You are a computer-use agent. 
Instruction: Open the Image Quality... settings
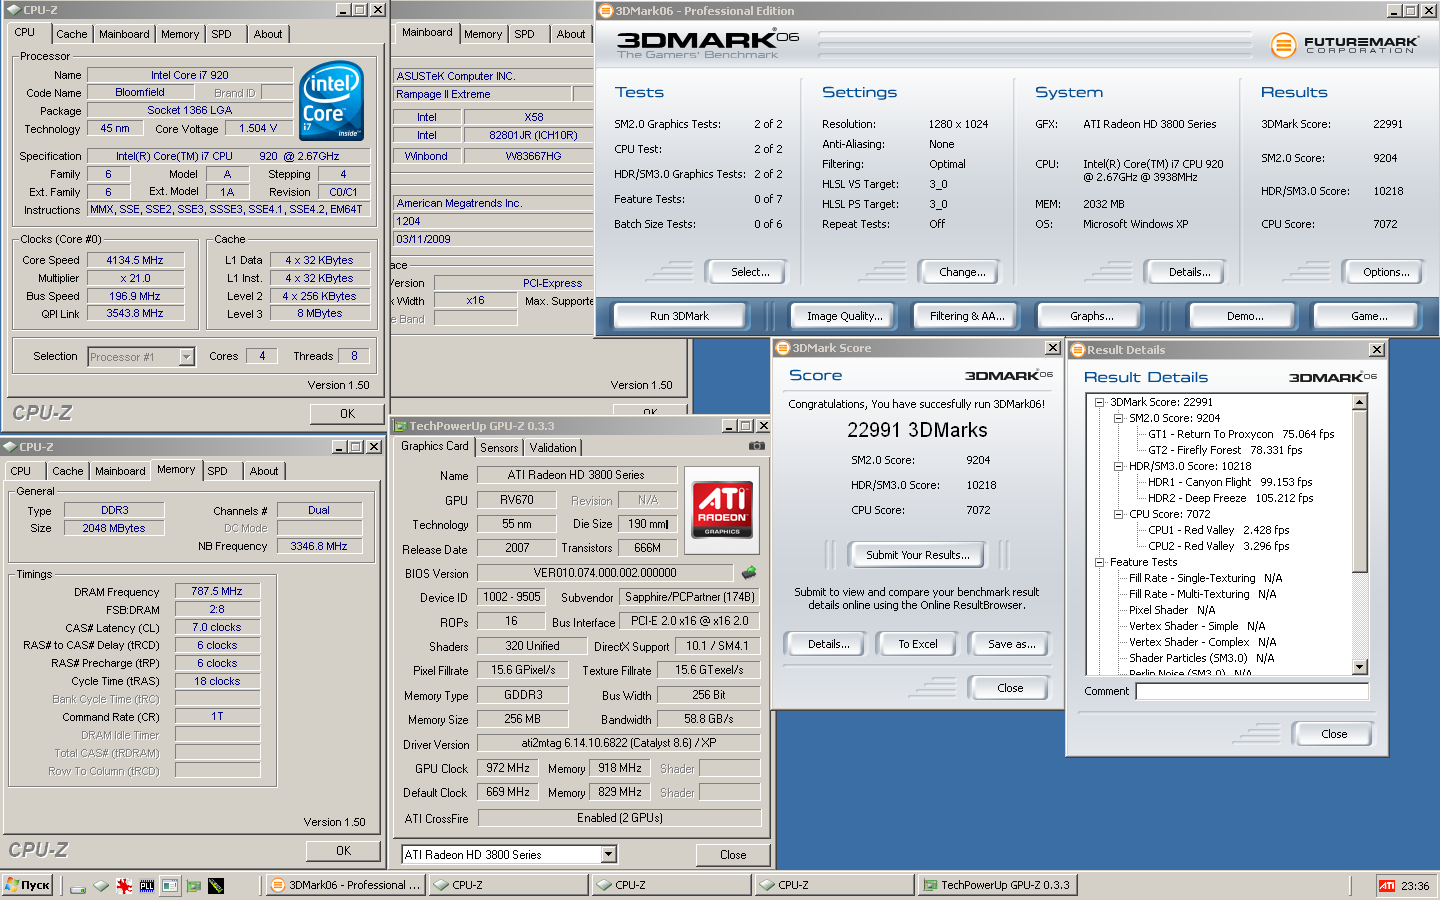pos(845,316)
